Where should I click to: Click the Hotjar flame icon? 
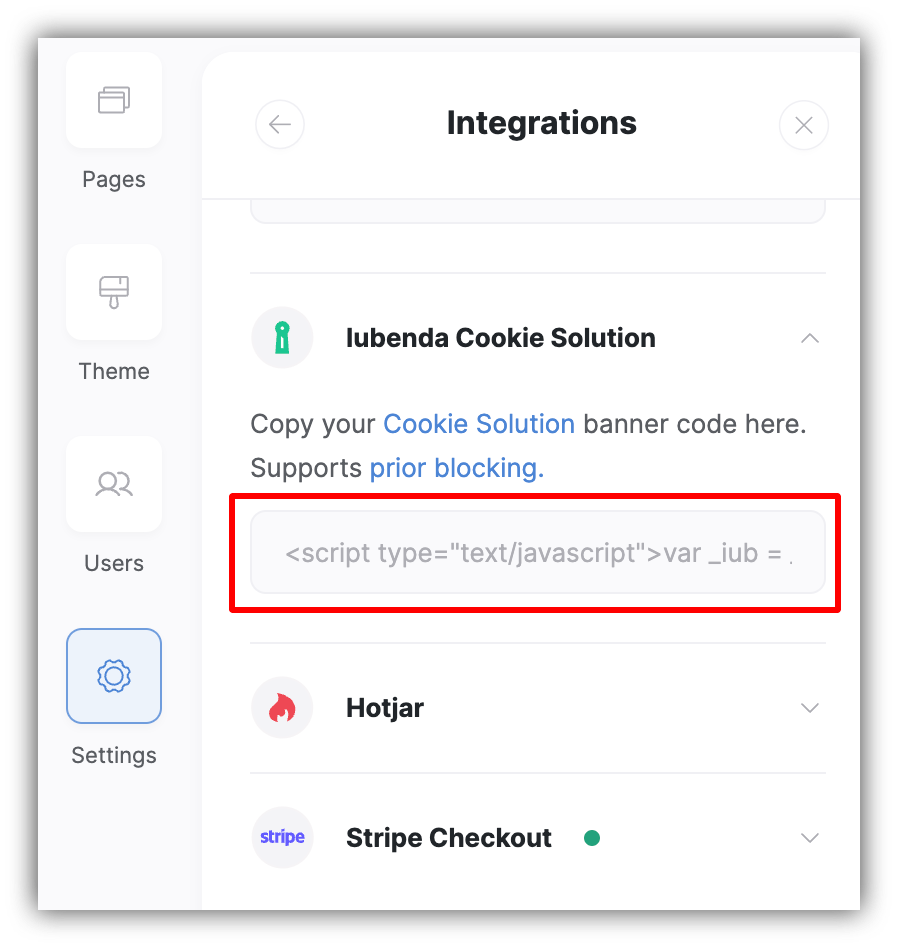coord(282,707)
